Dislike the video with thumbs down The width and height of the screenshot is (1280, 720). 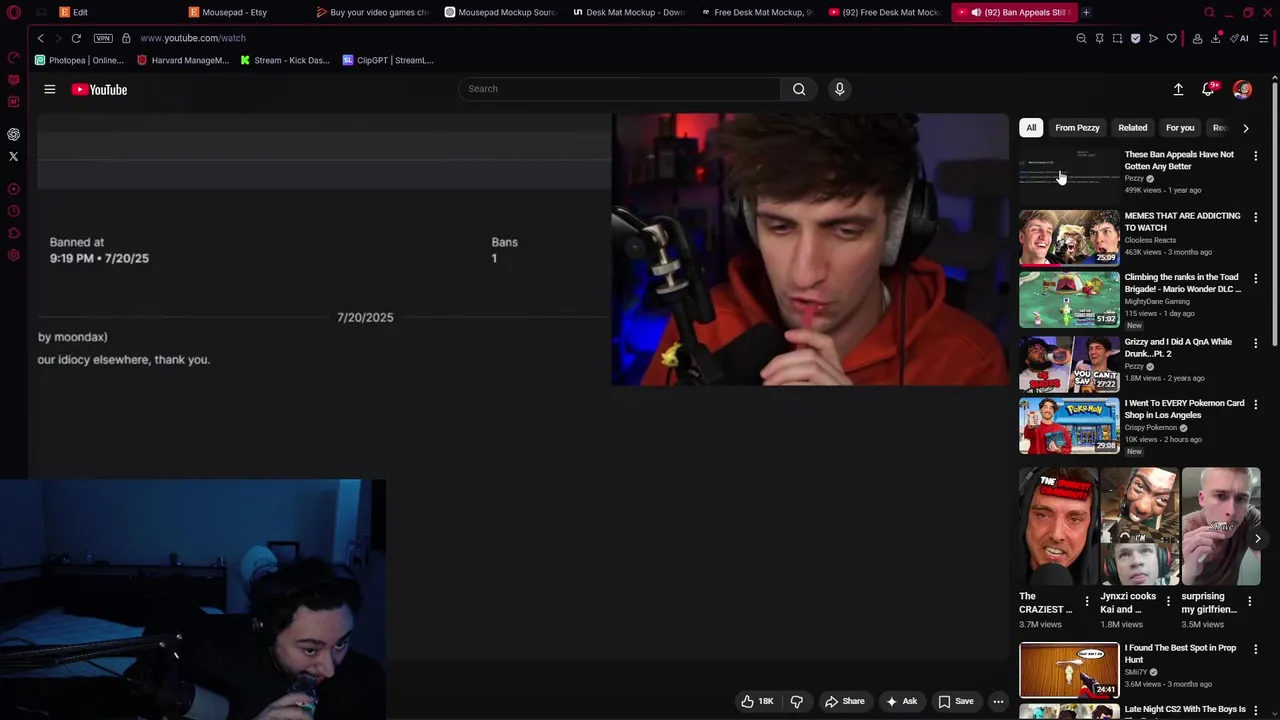[797, 701]
